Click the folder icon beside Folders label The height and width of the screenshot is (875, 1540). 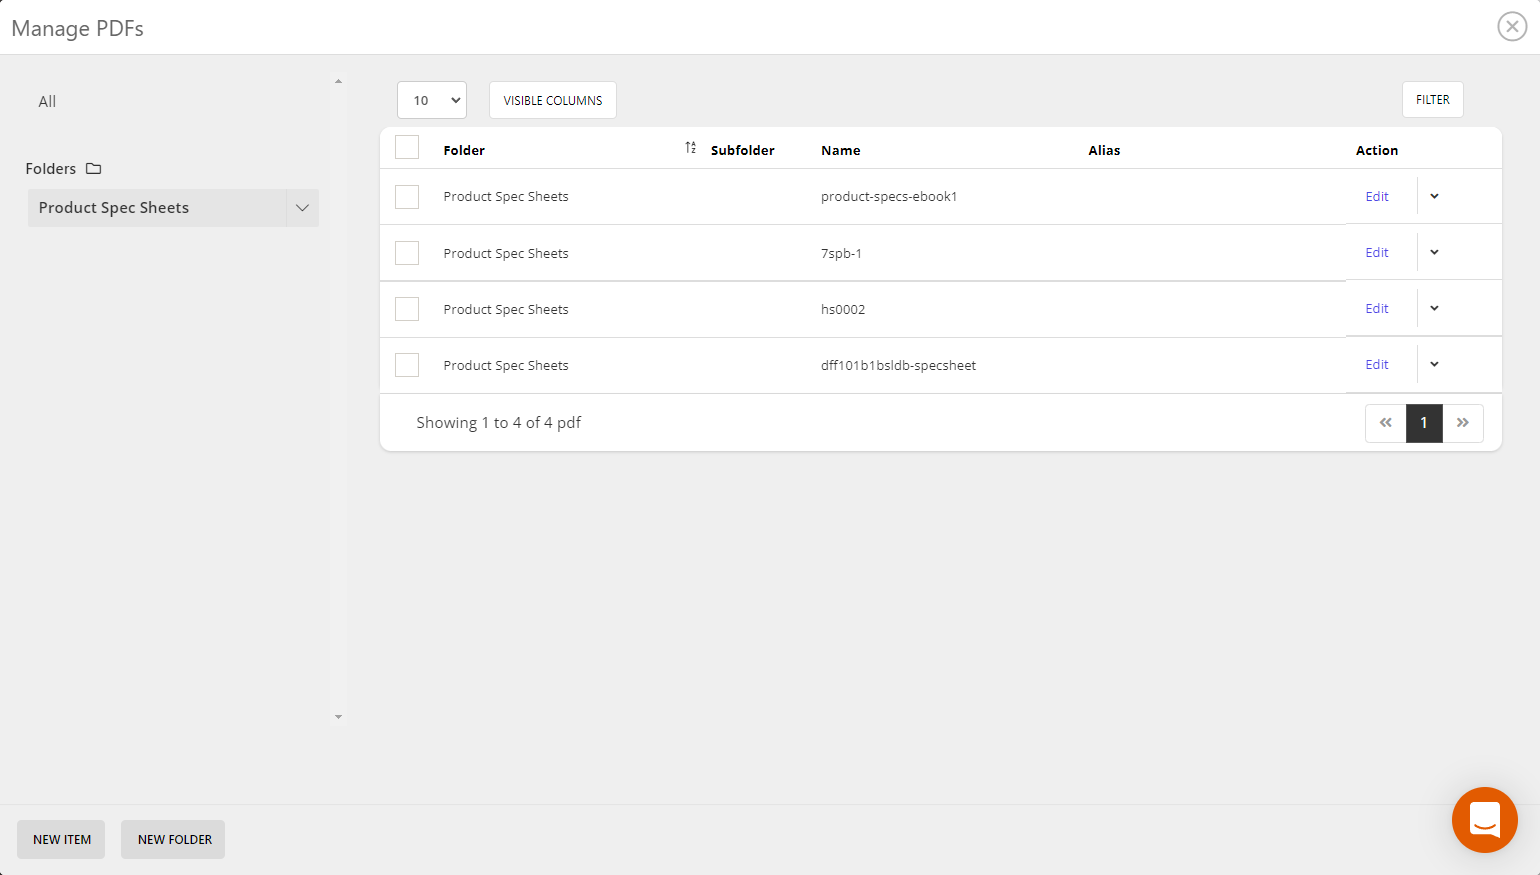click(94, 169)
